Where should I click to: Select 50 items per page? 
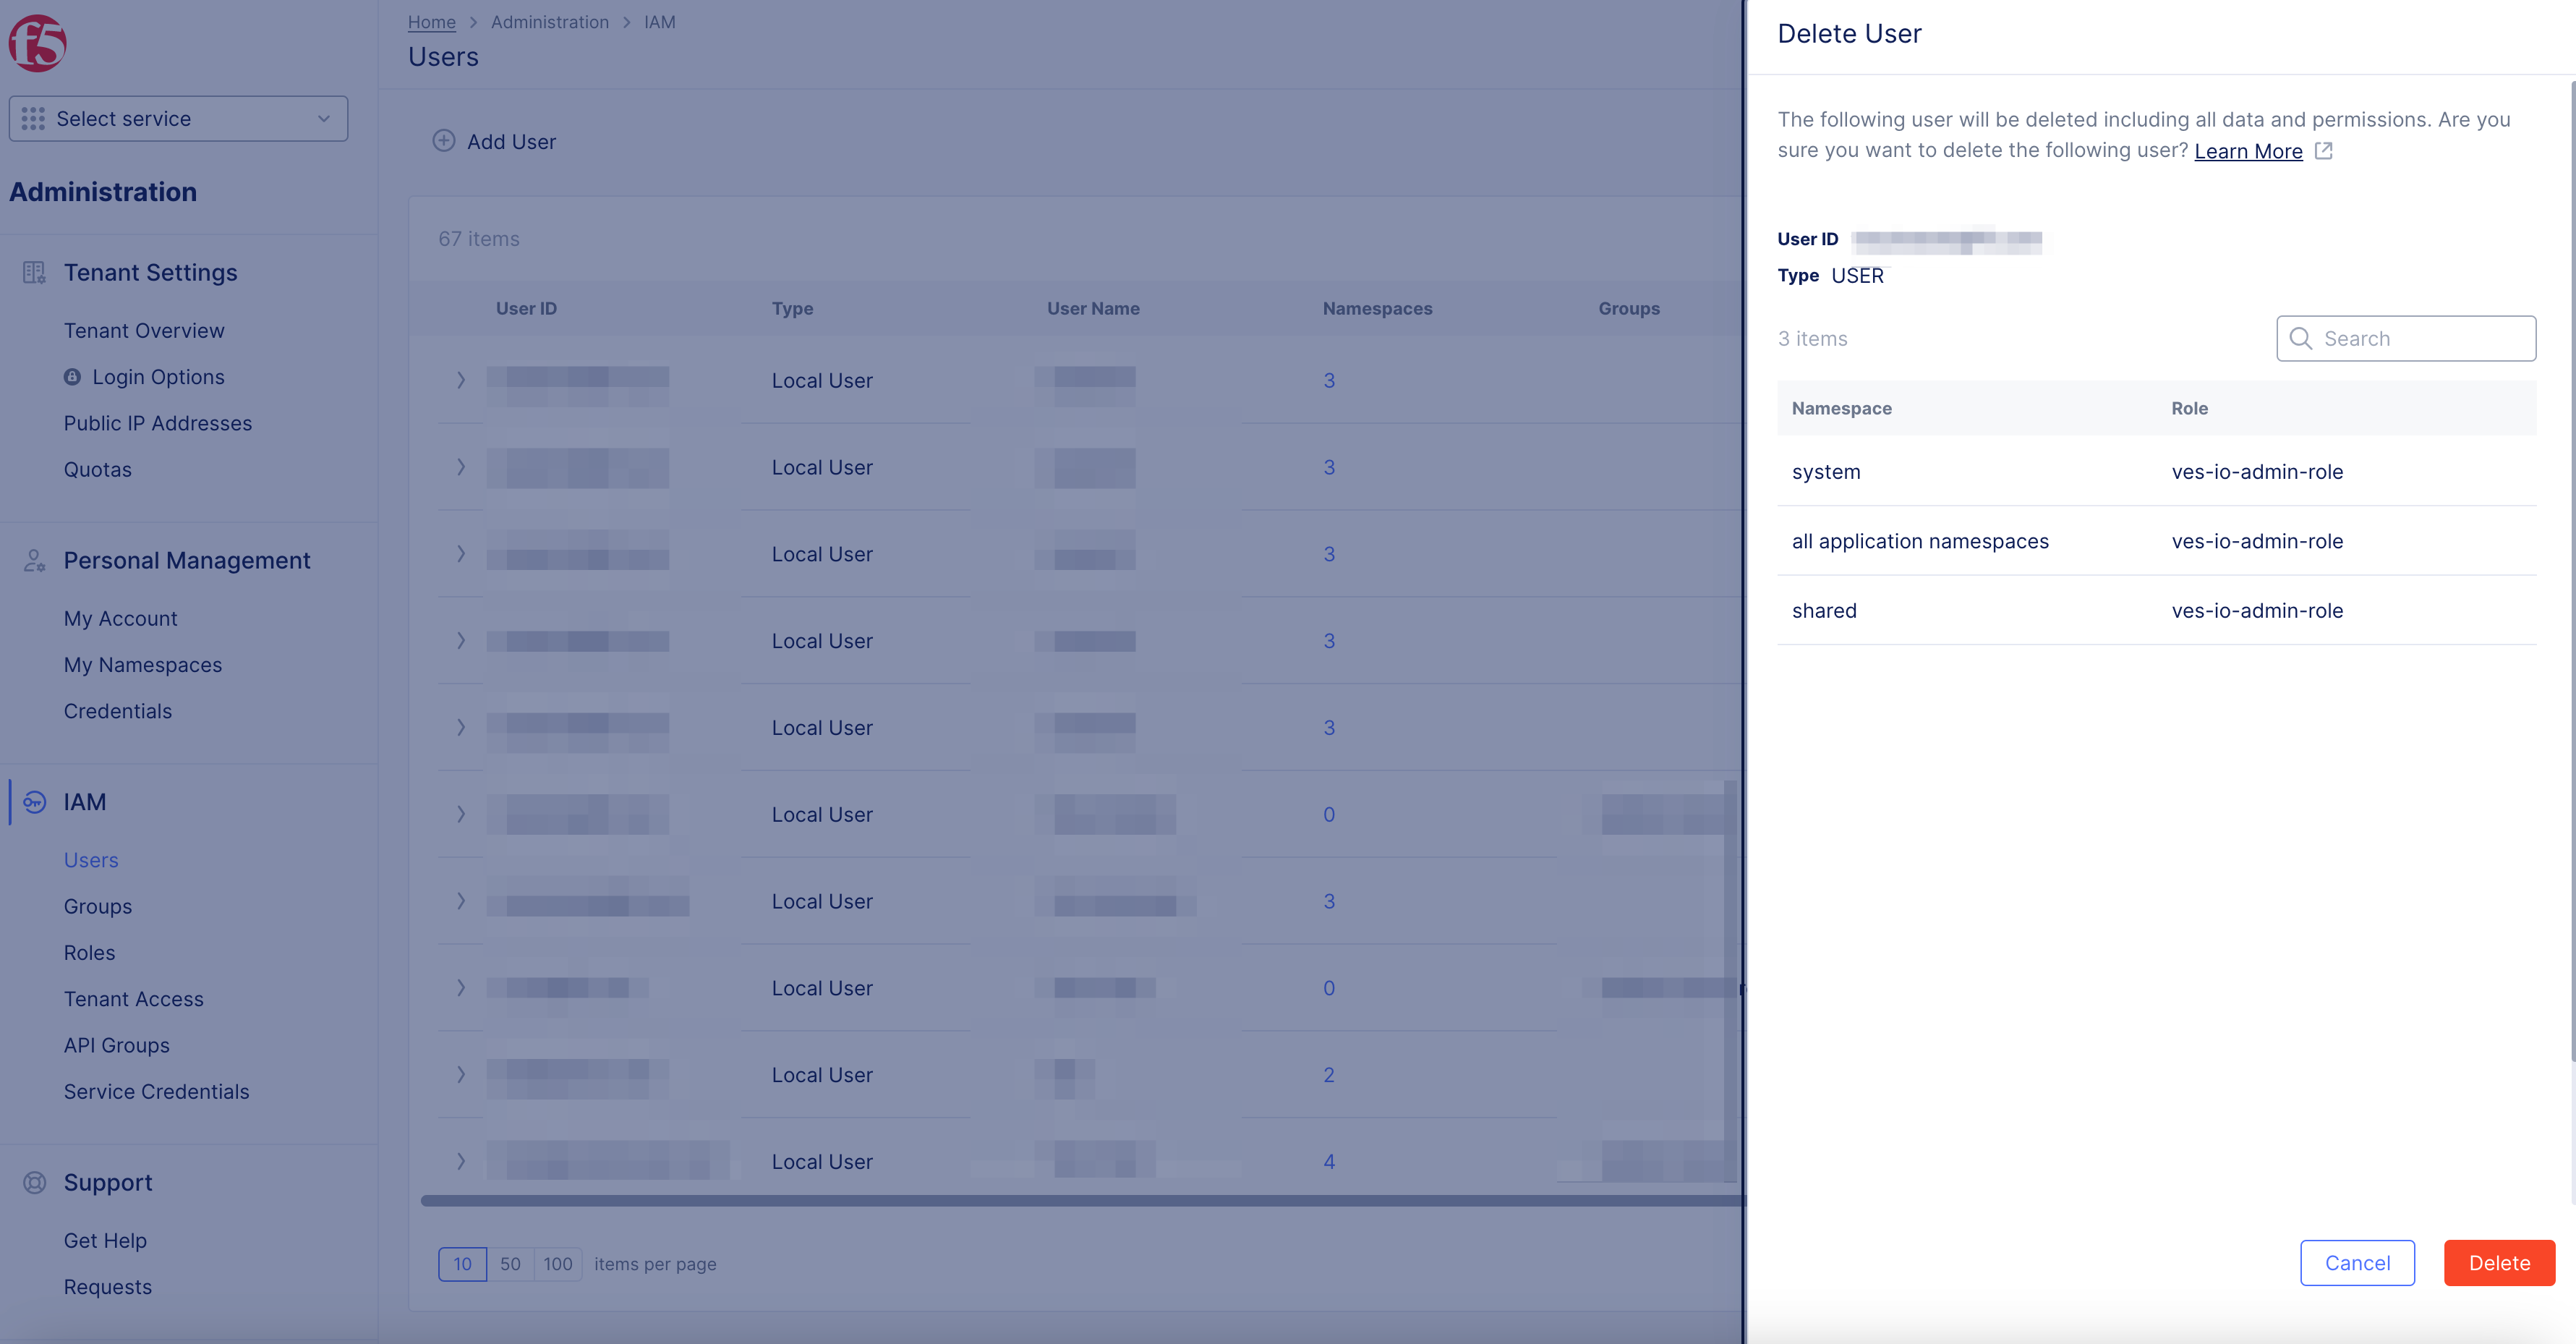point(510,1264)
